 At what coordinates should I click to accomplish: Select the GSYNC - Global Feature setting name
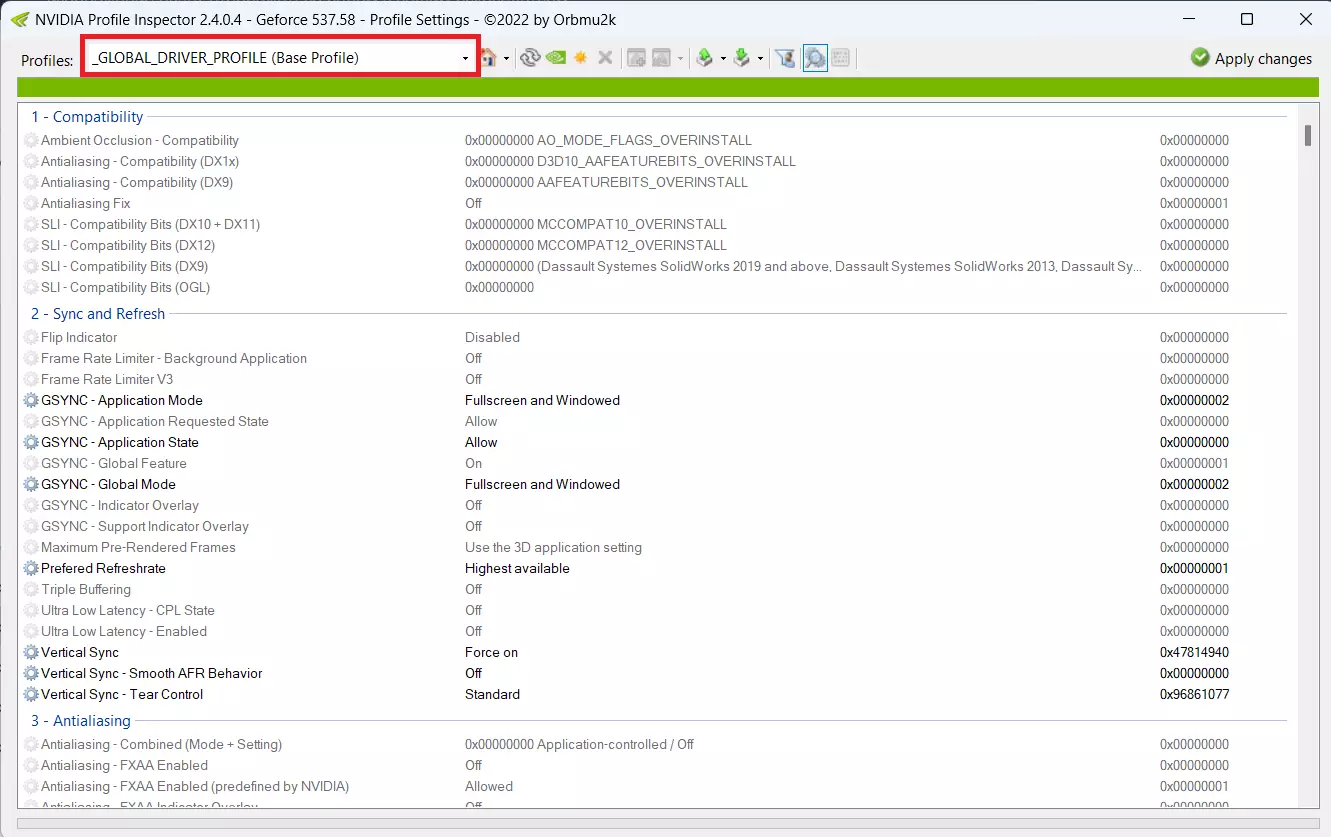(114, 464)
